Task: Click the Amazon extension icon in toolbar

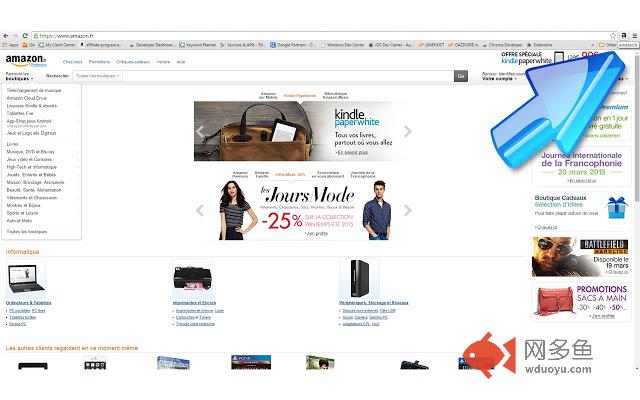Action: 624,36
